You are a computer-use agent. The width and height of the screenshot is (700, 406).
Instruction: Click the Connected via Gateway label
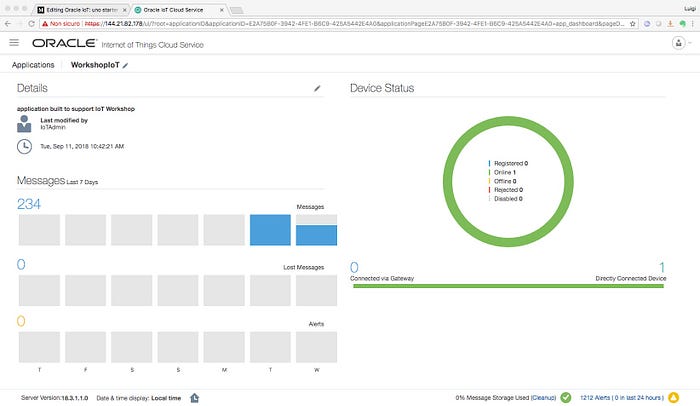pos(382,278)
